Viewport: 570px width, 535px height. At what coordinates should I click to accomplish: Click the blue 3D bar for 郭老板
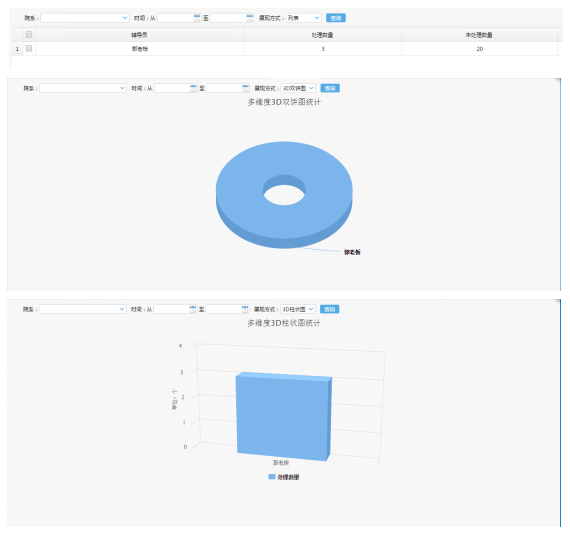click(284, 416)
